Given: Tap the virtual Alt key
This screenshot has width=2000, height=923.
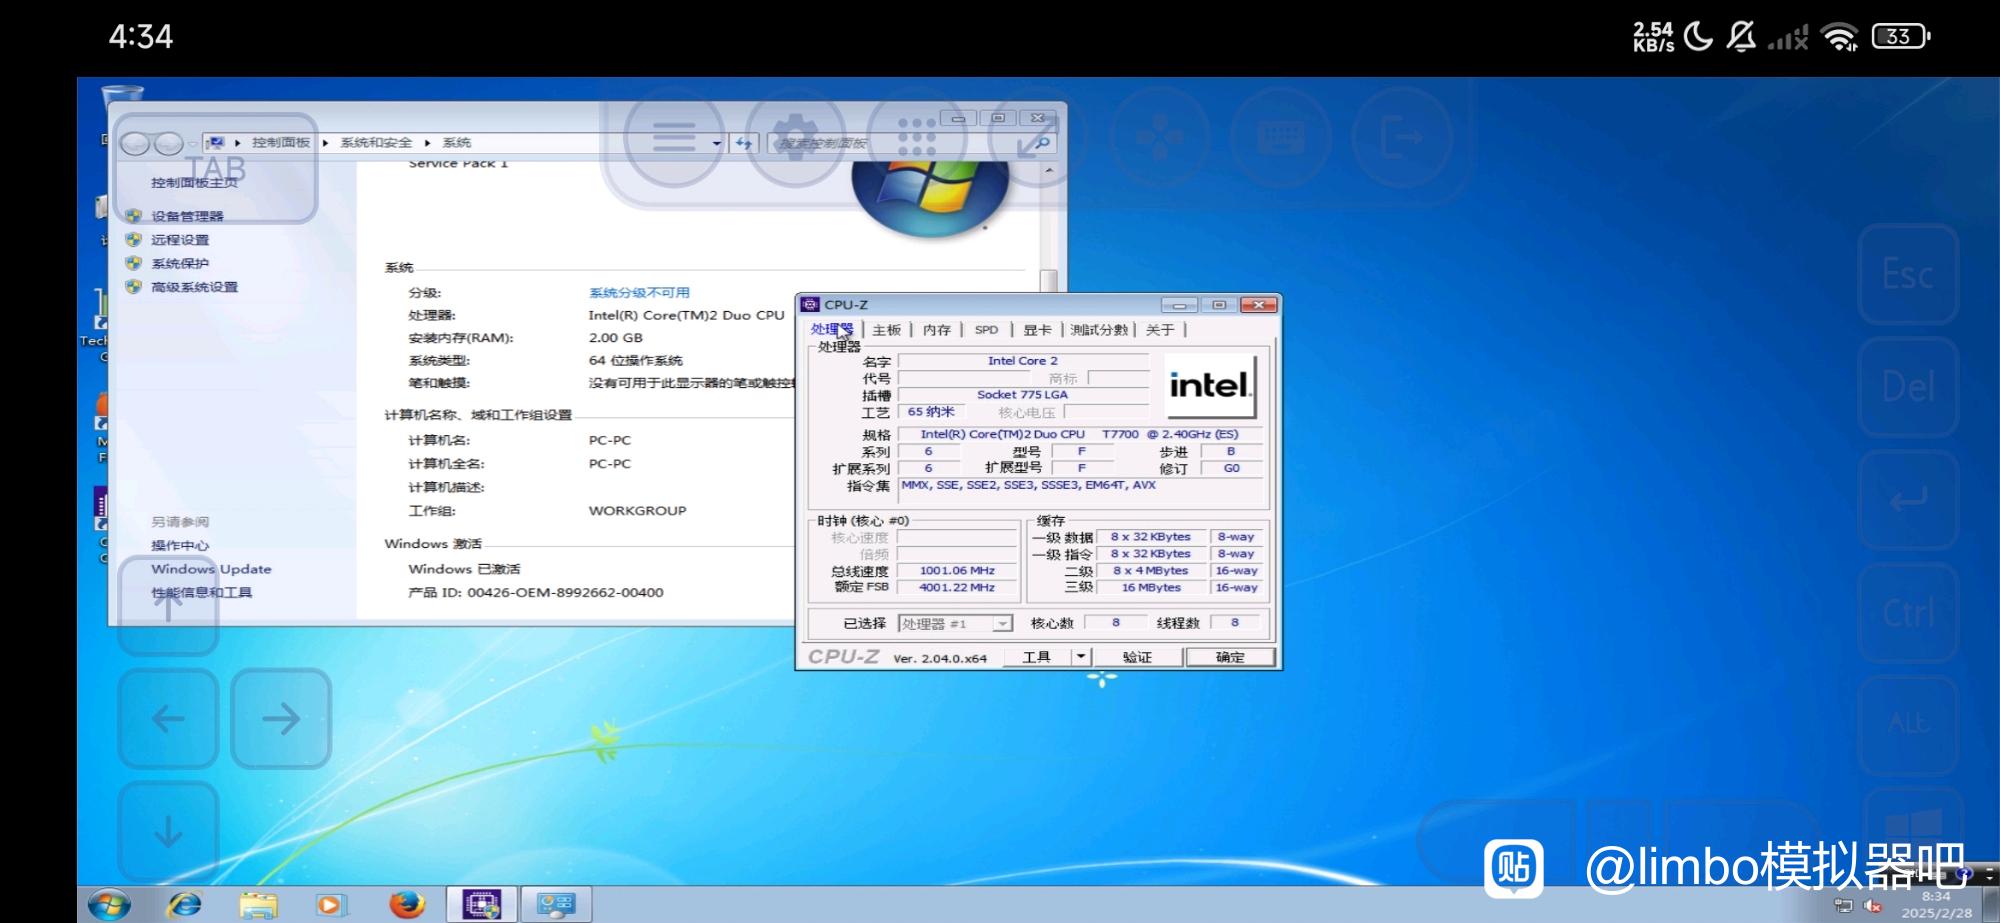Looking at the screenshot, I should pyautogui.click(x=1908, y=724).
